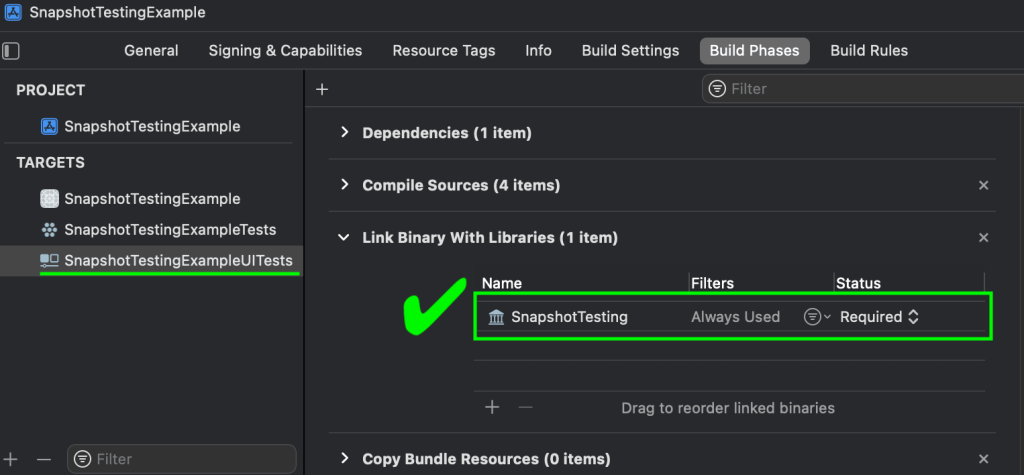
Task: Open the Build Settings tab
Action: (x=631, y=51)
